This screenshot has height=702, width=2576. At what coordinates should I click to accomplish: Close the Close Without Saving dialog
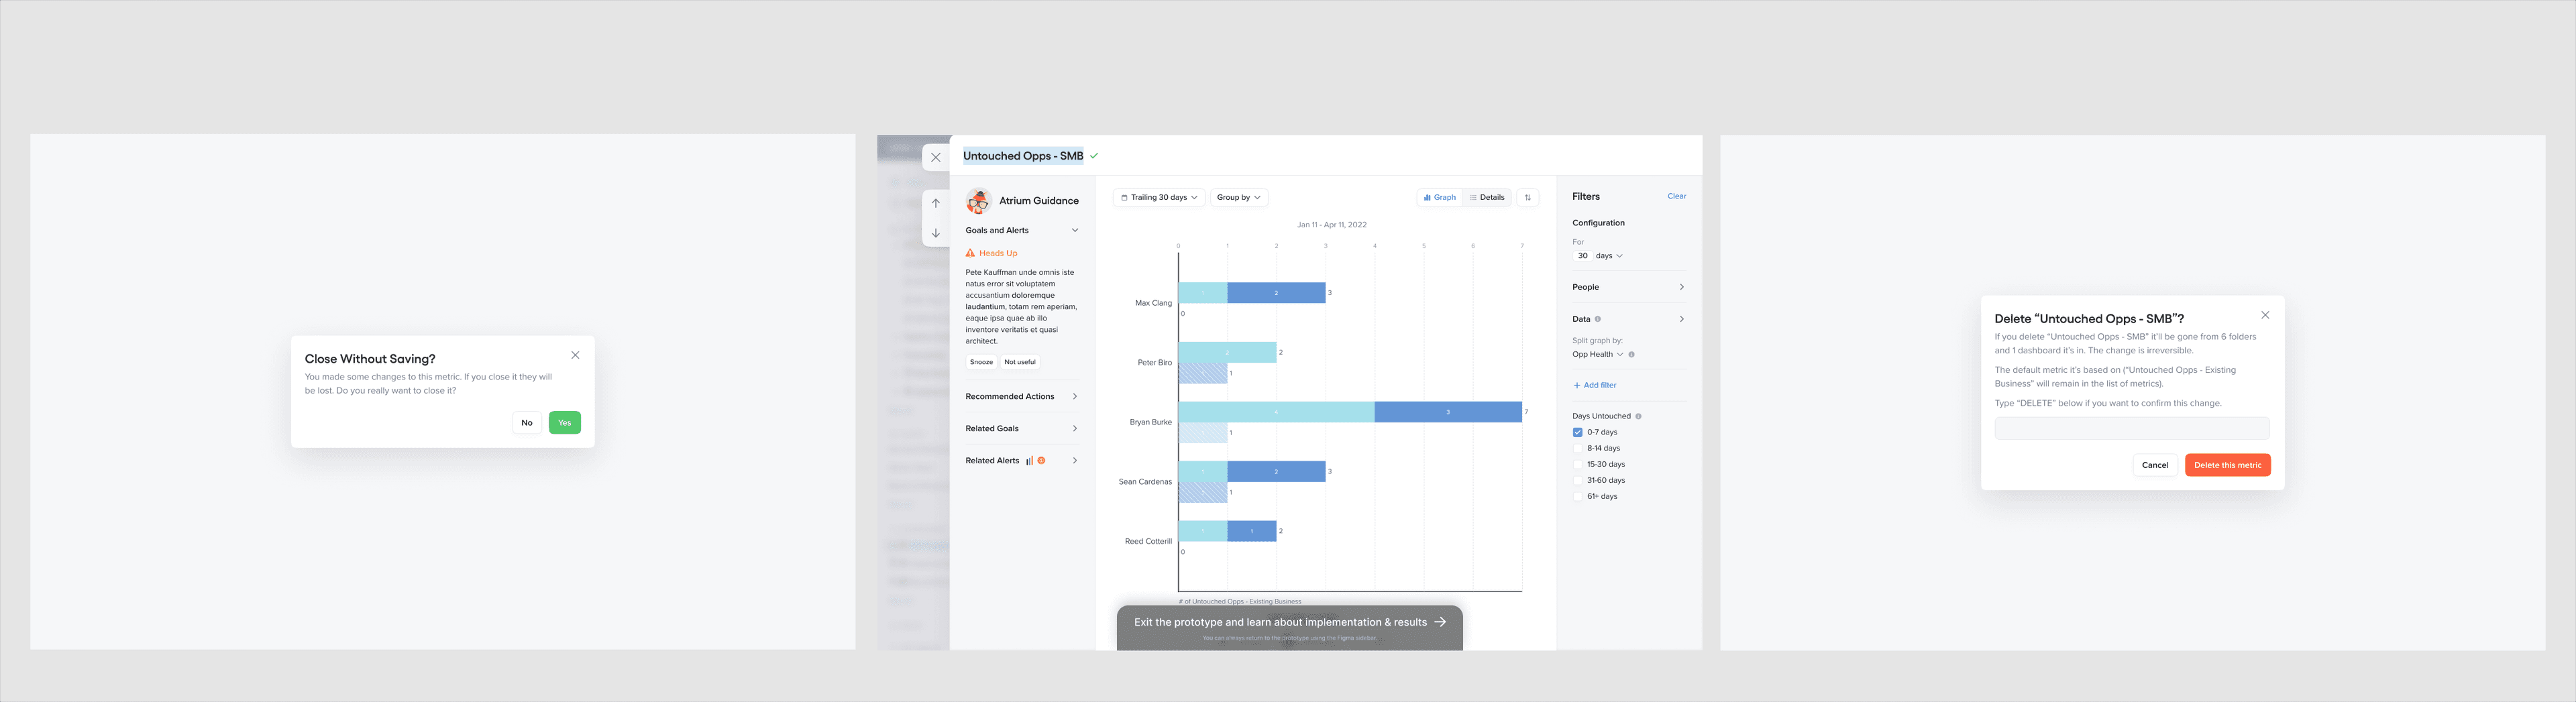[575, 355]
